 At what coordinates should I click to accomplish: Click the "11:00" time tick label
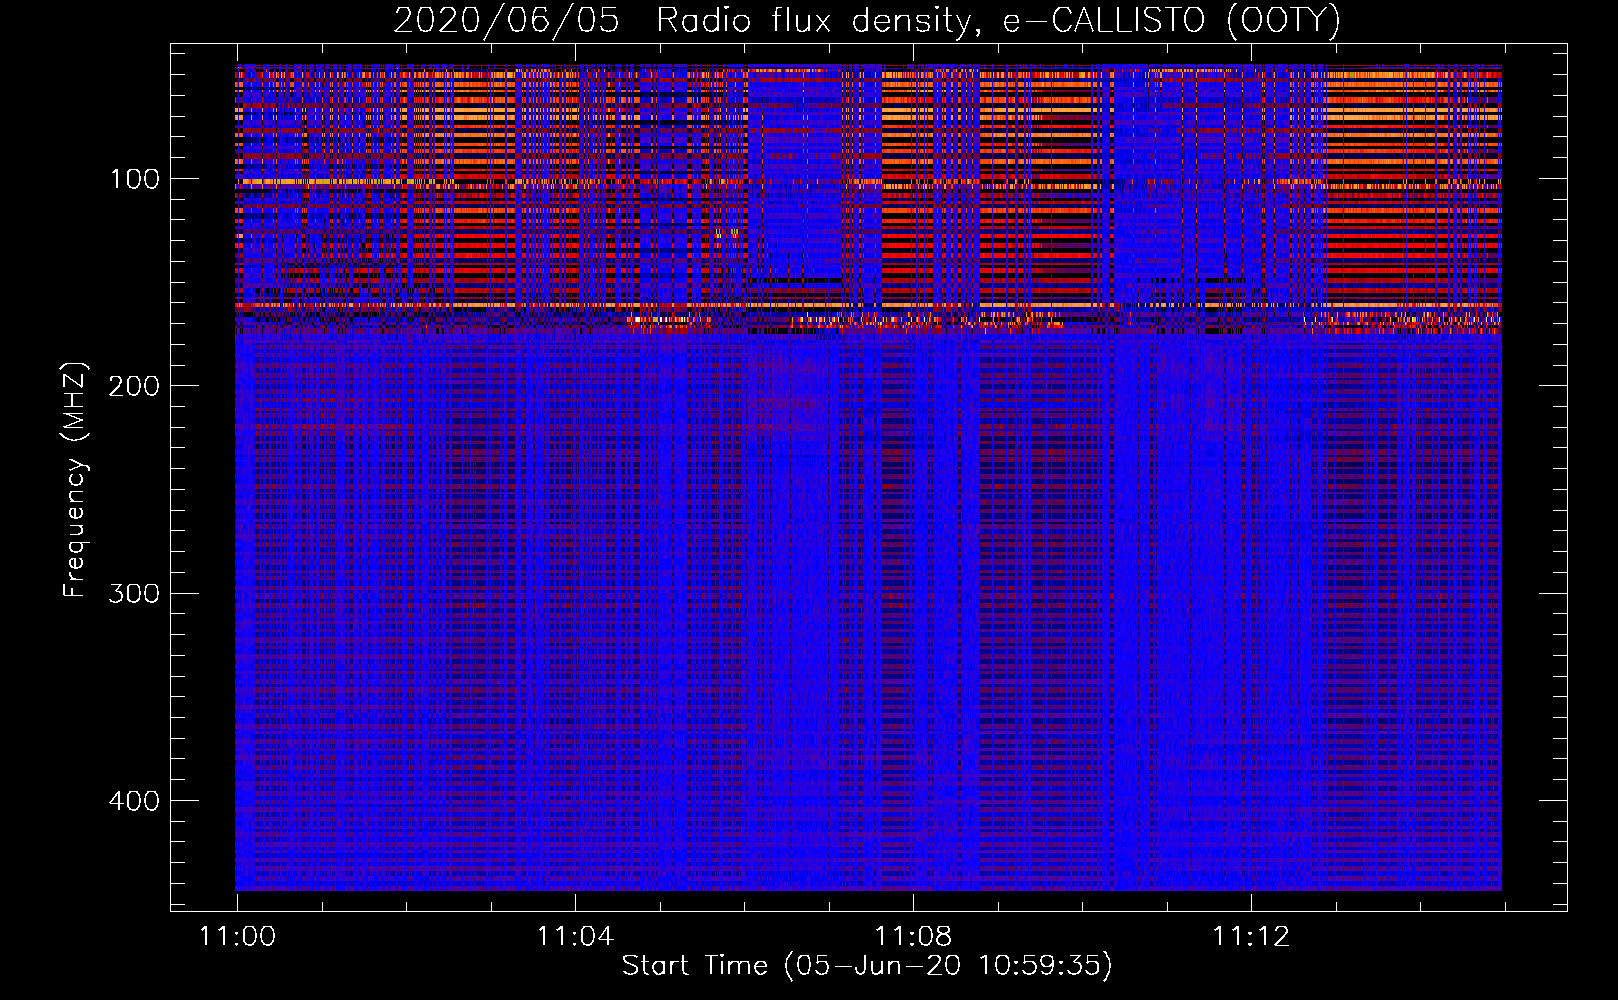point(237,937)
